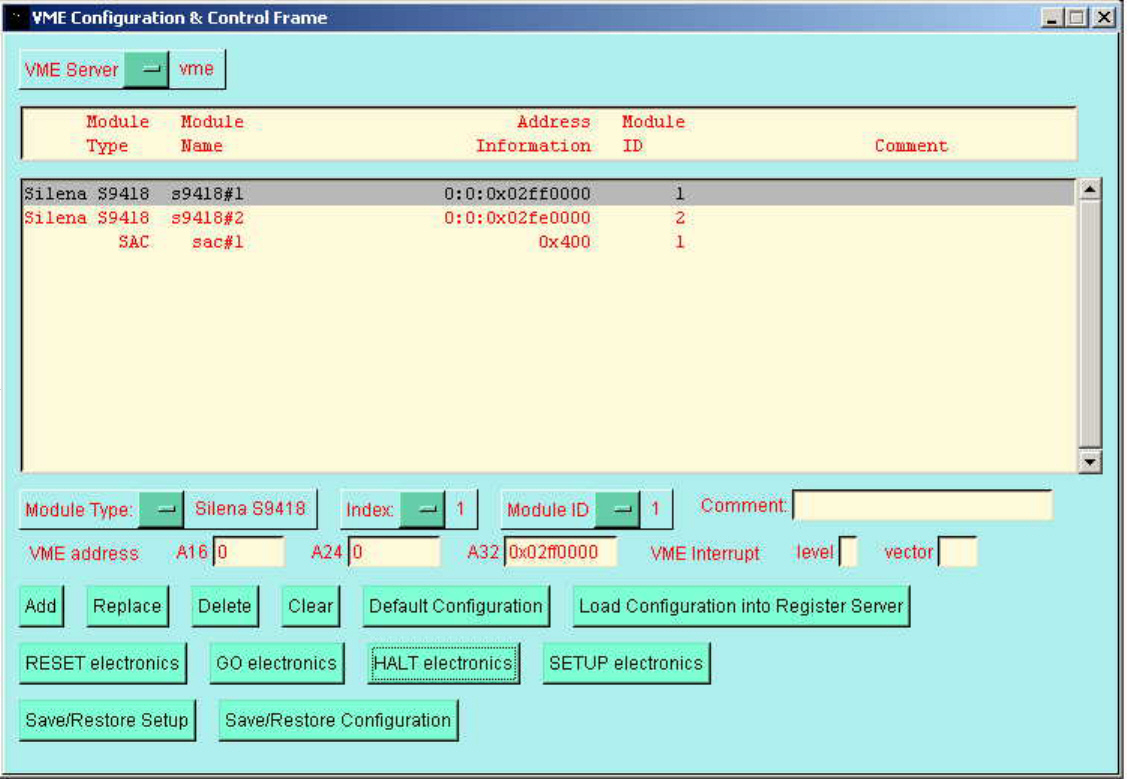Viewport: 1128px width, 779px height.
Task: Open the Module ID option menu
Action: [618, 509]
